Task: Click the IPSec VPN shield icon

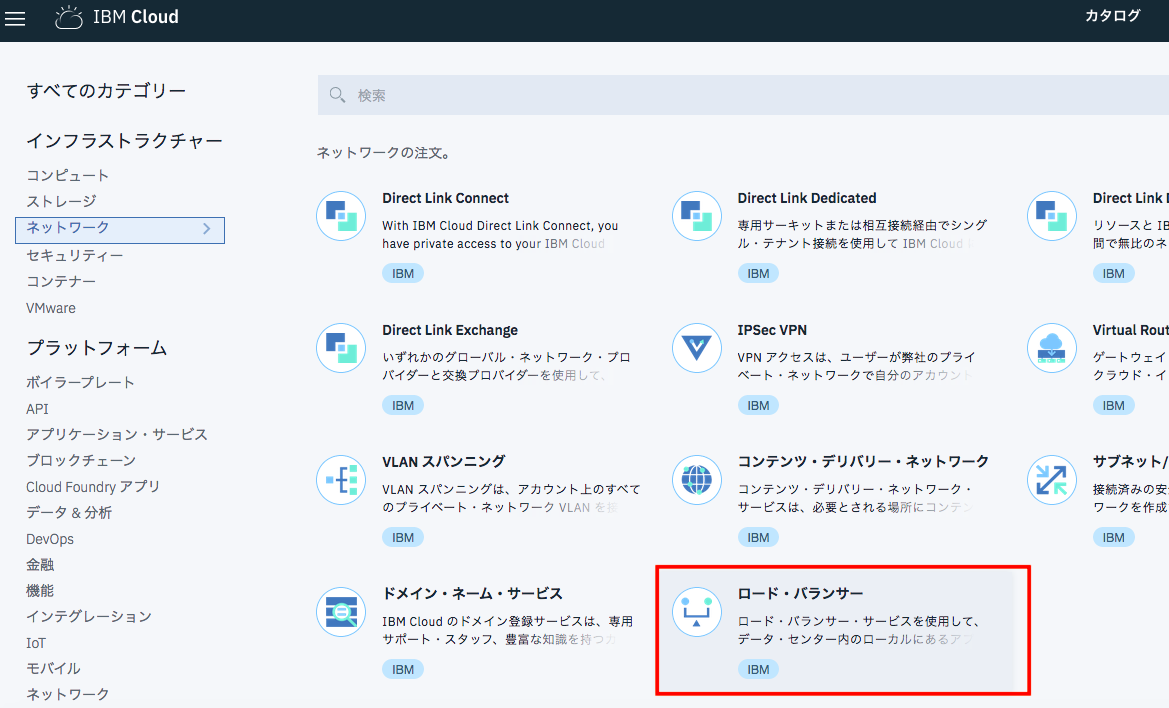Action: tap(696, 348)
